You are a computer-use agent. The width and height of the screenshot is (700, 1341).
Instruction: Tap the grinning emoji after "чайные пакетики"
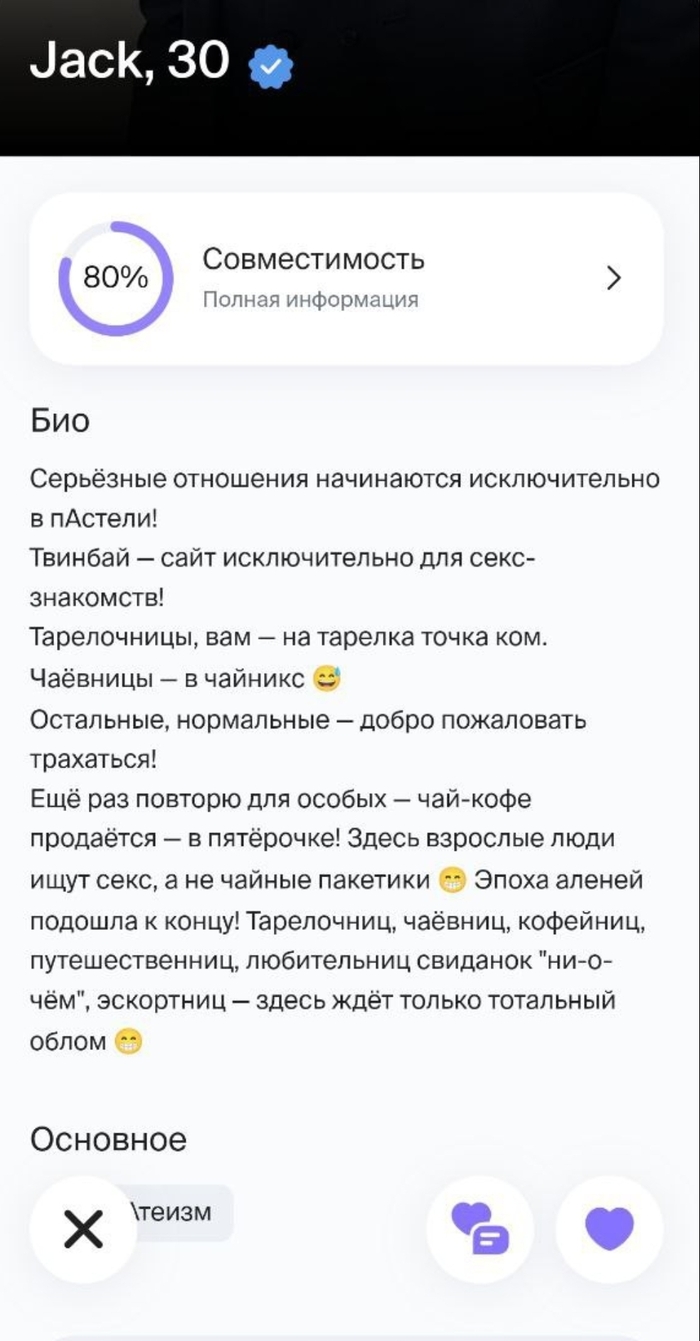click(453, 881)
